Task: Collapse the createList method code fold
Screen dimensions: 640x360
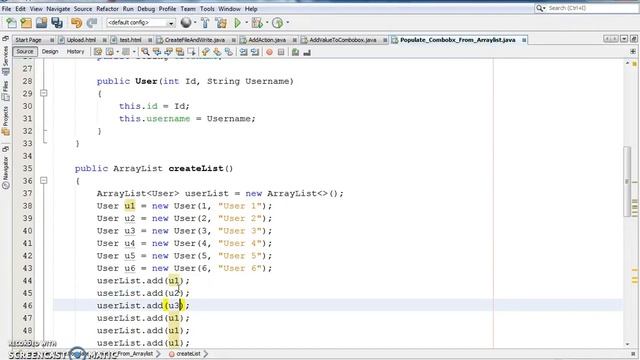Action: 44,180
